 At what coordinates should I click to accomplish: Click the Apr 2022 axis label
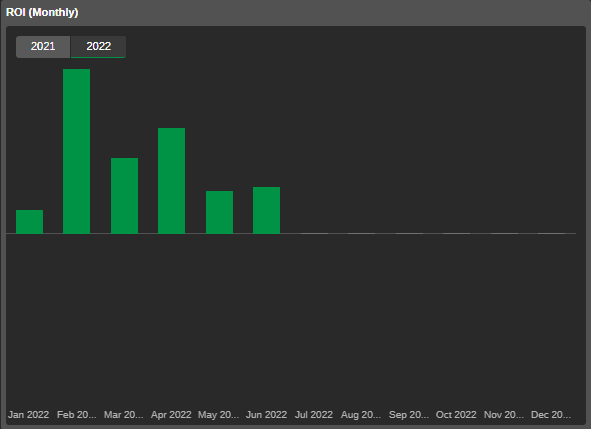(171, 415)
